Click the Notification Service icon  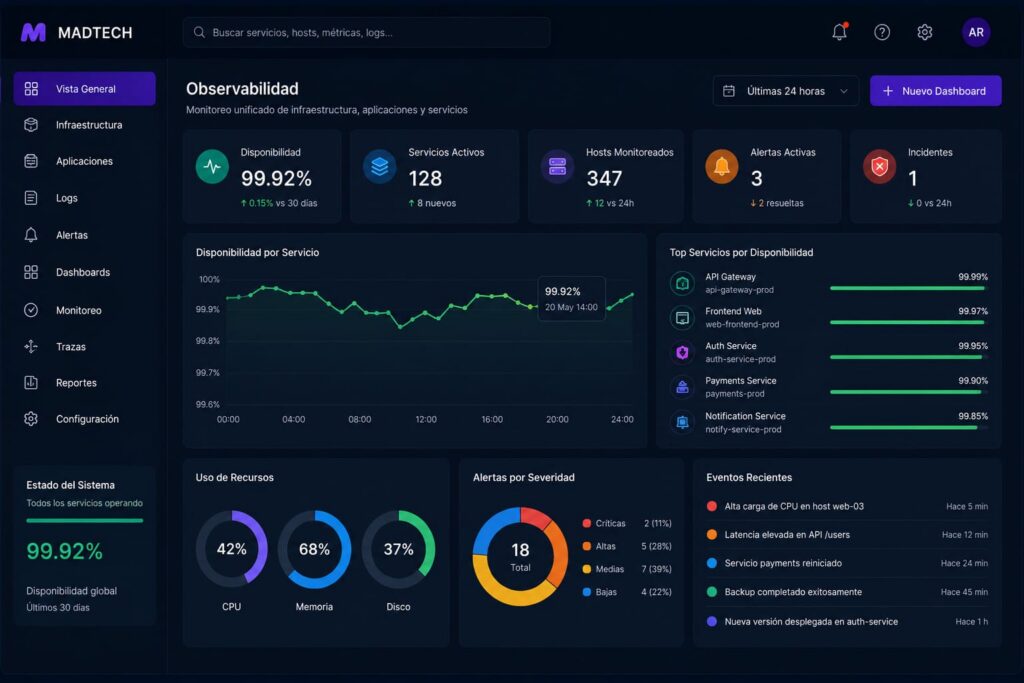click(682, 422)
